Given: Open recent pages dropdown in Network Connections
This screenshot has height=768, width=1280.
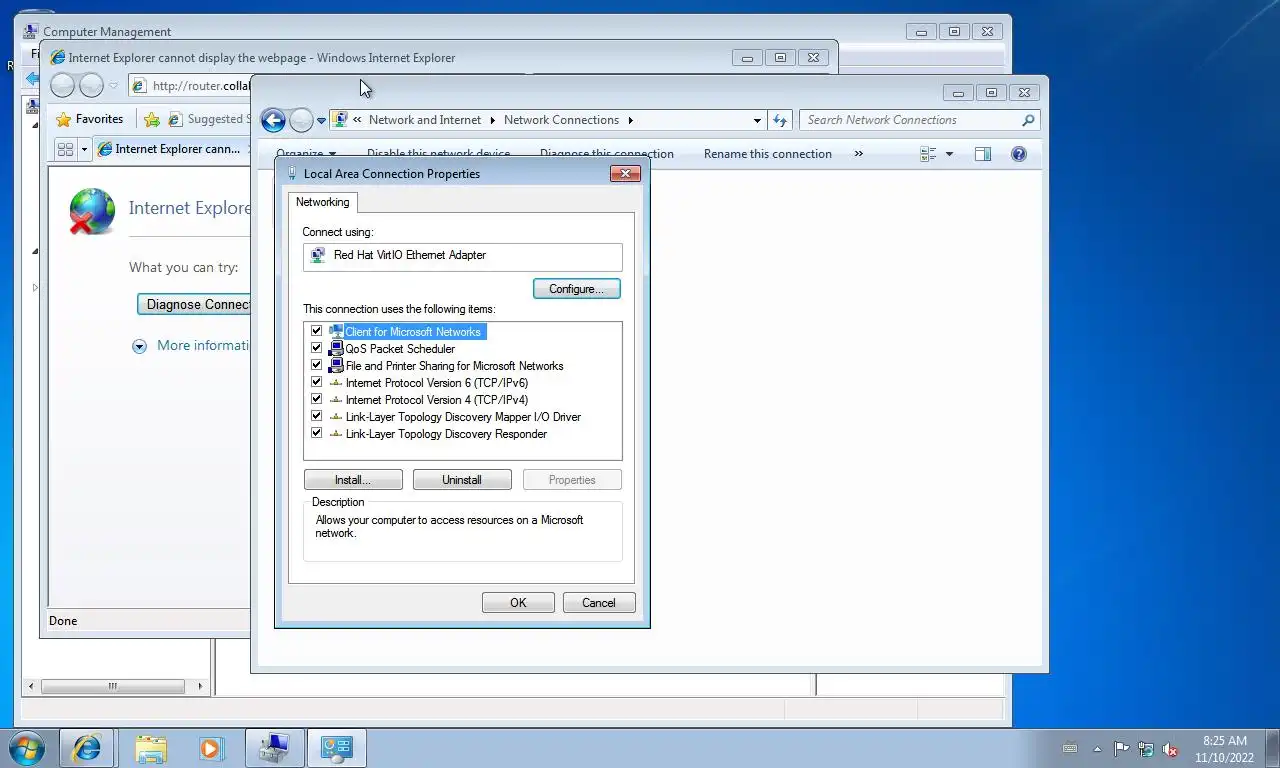Looking at the screenshot, I should click(x=321, y=121).
